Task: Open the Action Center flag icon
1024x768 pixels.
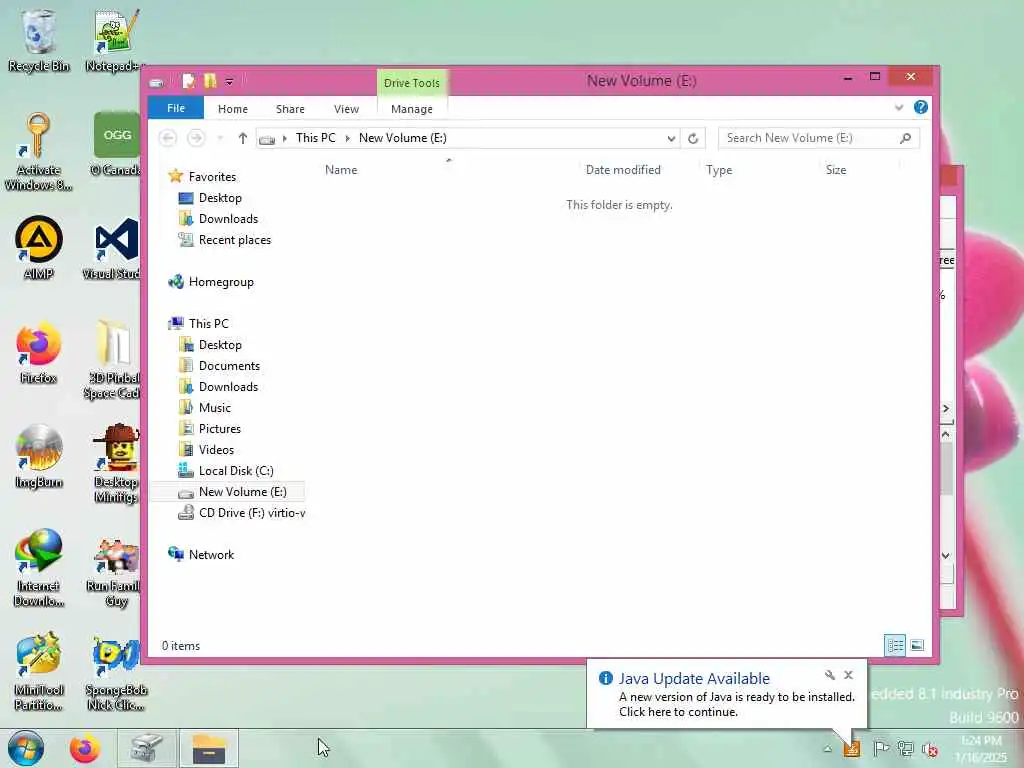Action: [x=880, y=748]
